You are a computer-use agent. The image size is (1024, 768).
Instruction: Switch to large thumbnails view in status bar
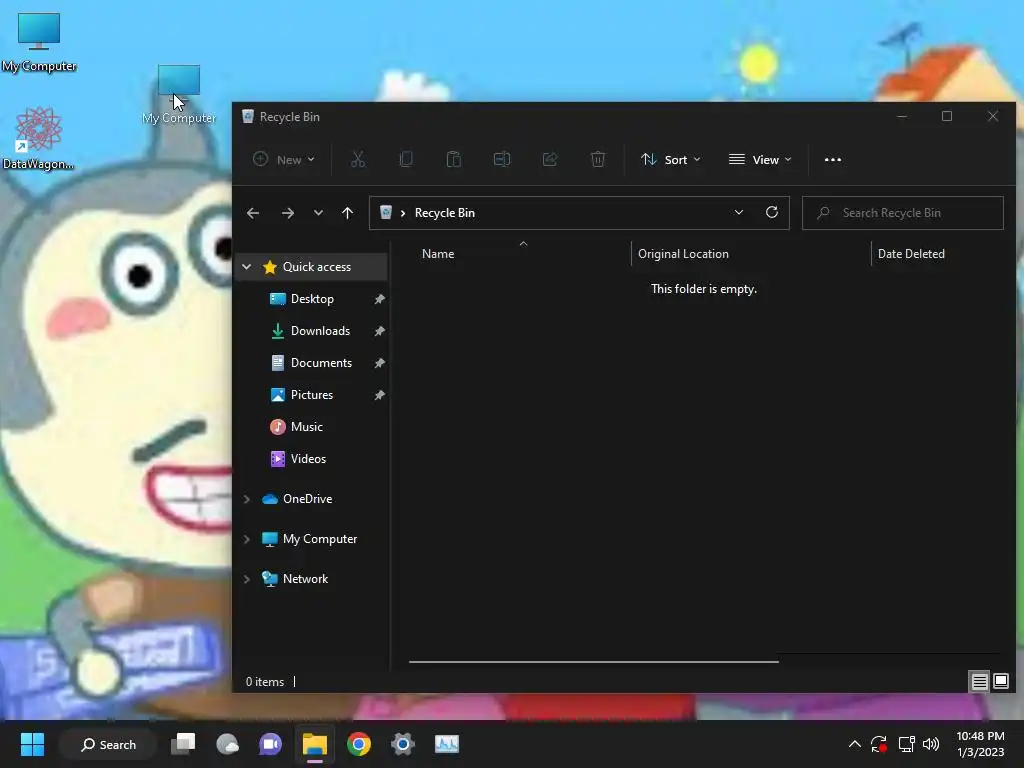[x=1000, y=682]
